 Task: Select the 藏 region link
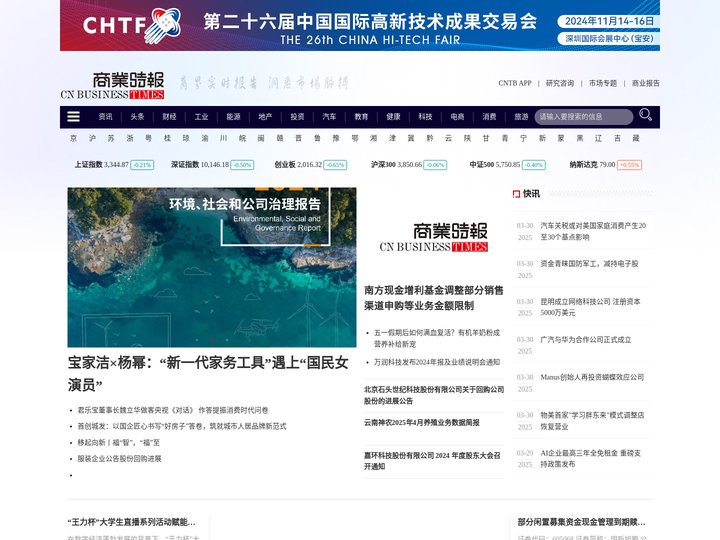pyautogui.click(x=636, y=138)
